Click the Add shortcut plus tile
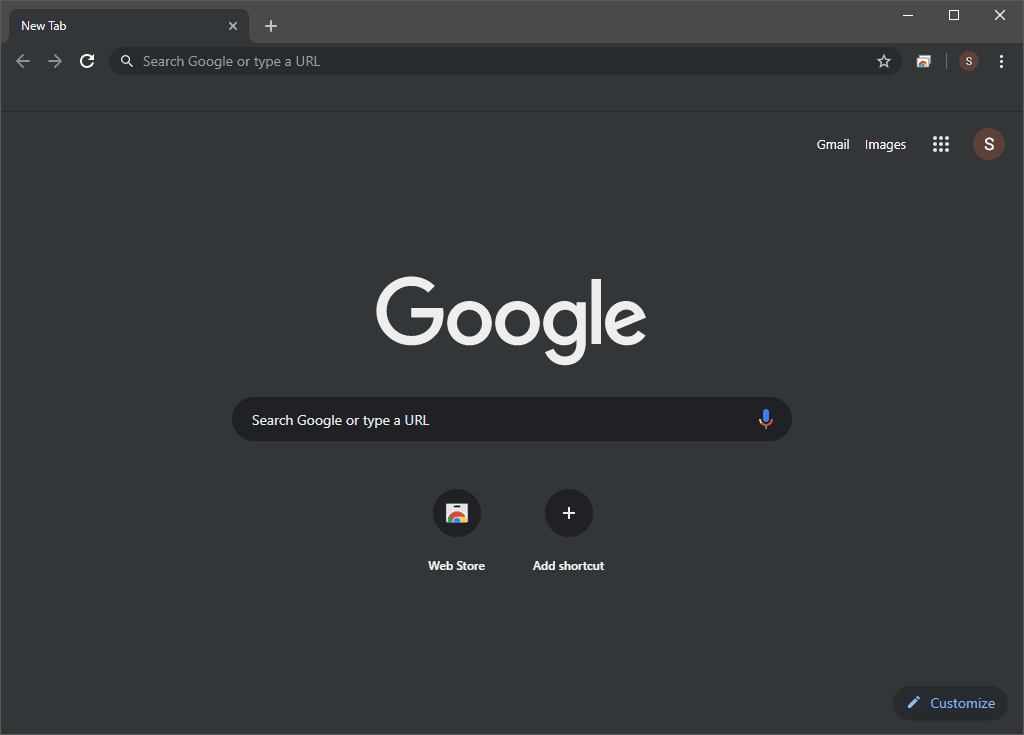1024x735 pixels. click(x=569, y=513)
